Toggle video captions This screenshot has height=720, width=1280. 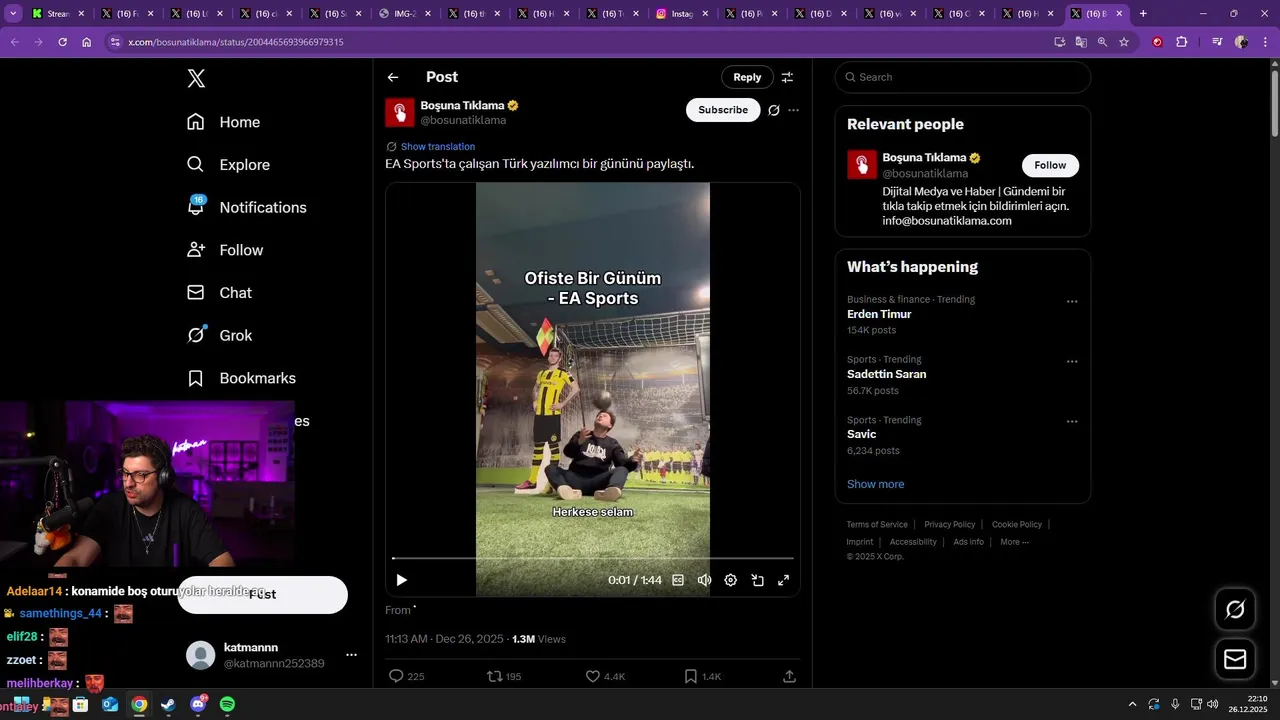tap(678, 580)
